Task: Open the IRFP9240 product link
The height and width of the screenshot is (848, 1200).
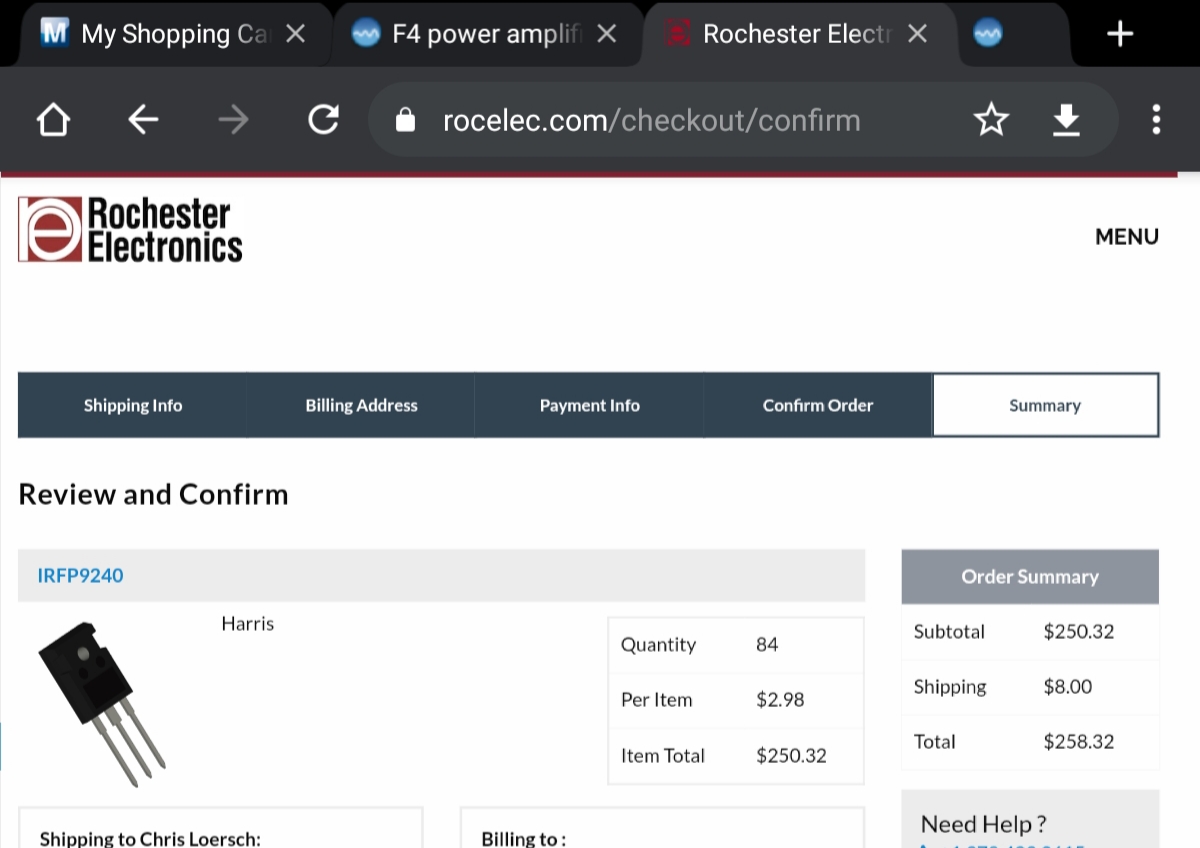Action: pos(80,575)
